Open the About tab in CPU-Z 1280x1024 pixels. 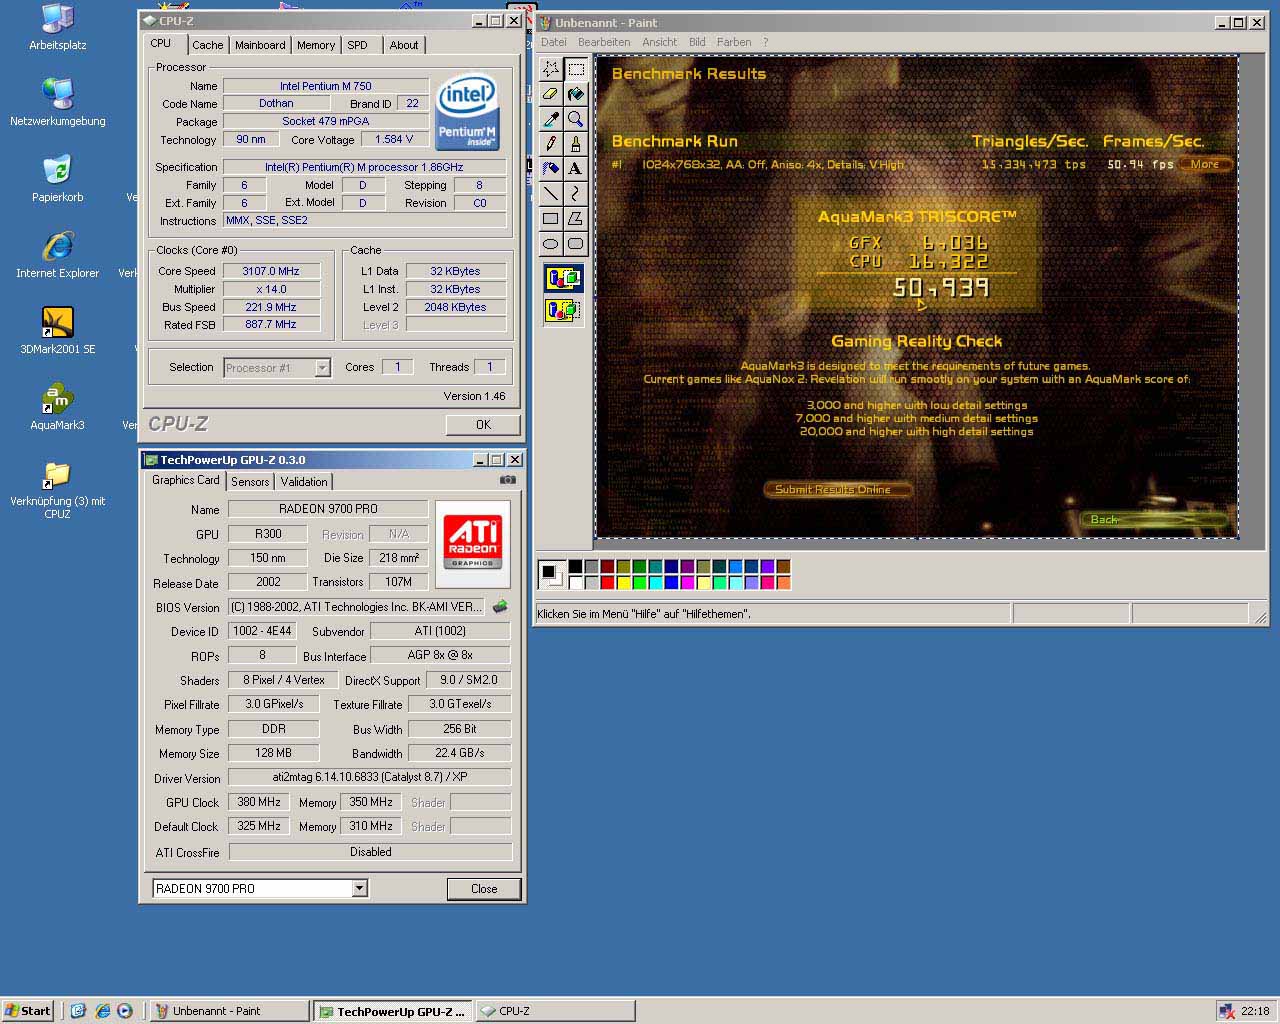(404, 45)
